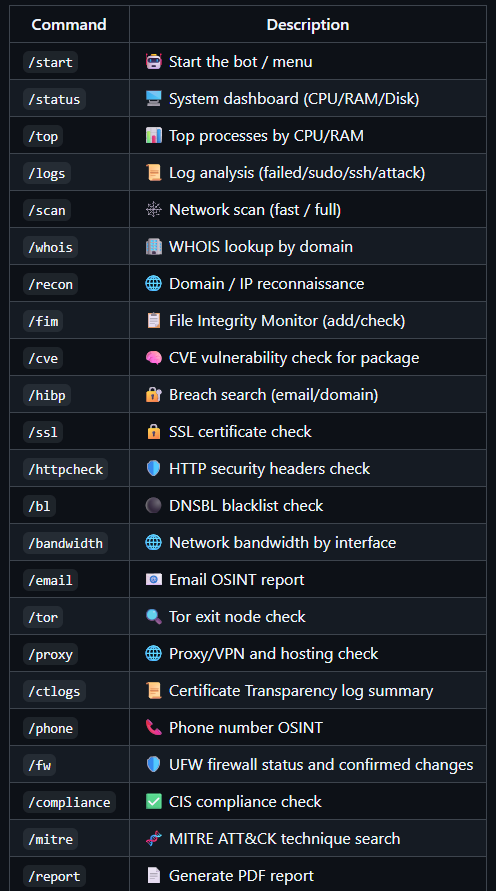
Task: Click the black circle emoji for DNSBL blacklist
Action: 153,505
